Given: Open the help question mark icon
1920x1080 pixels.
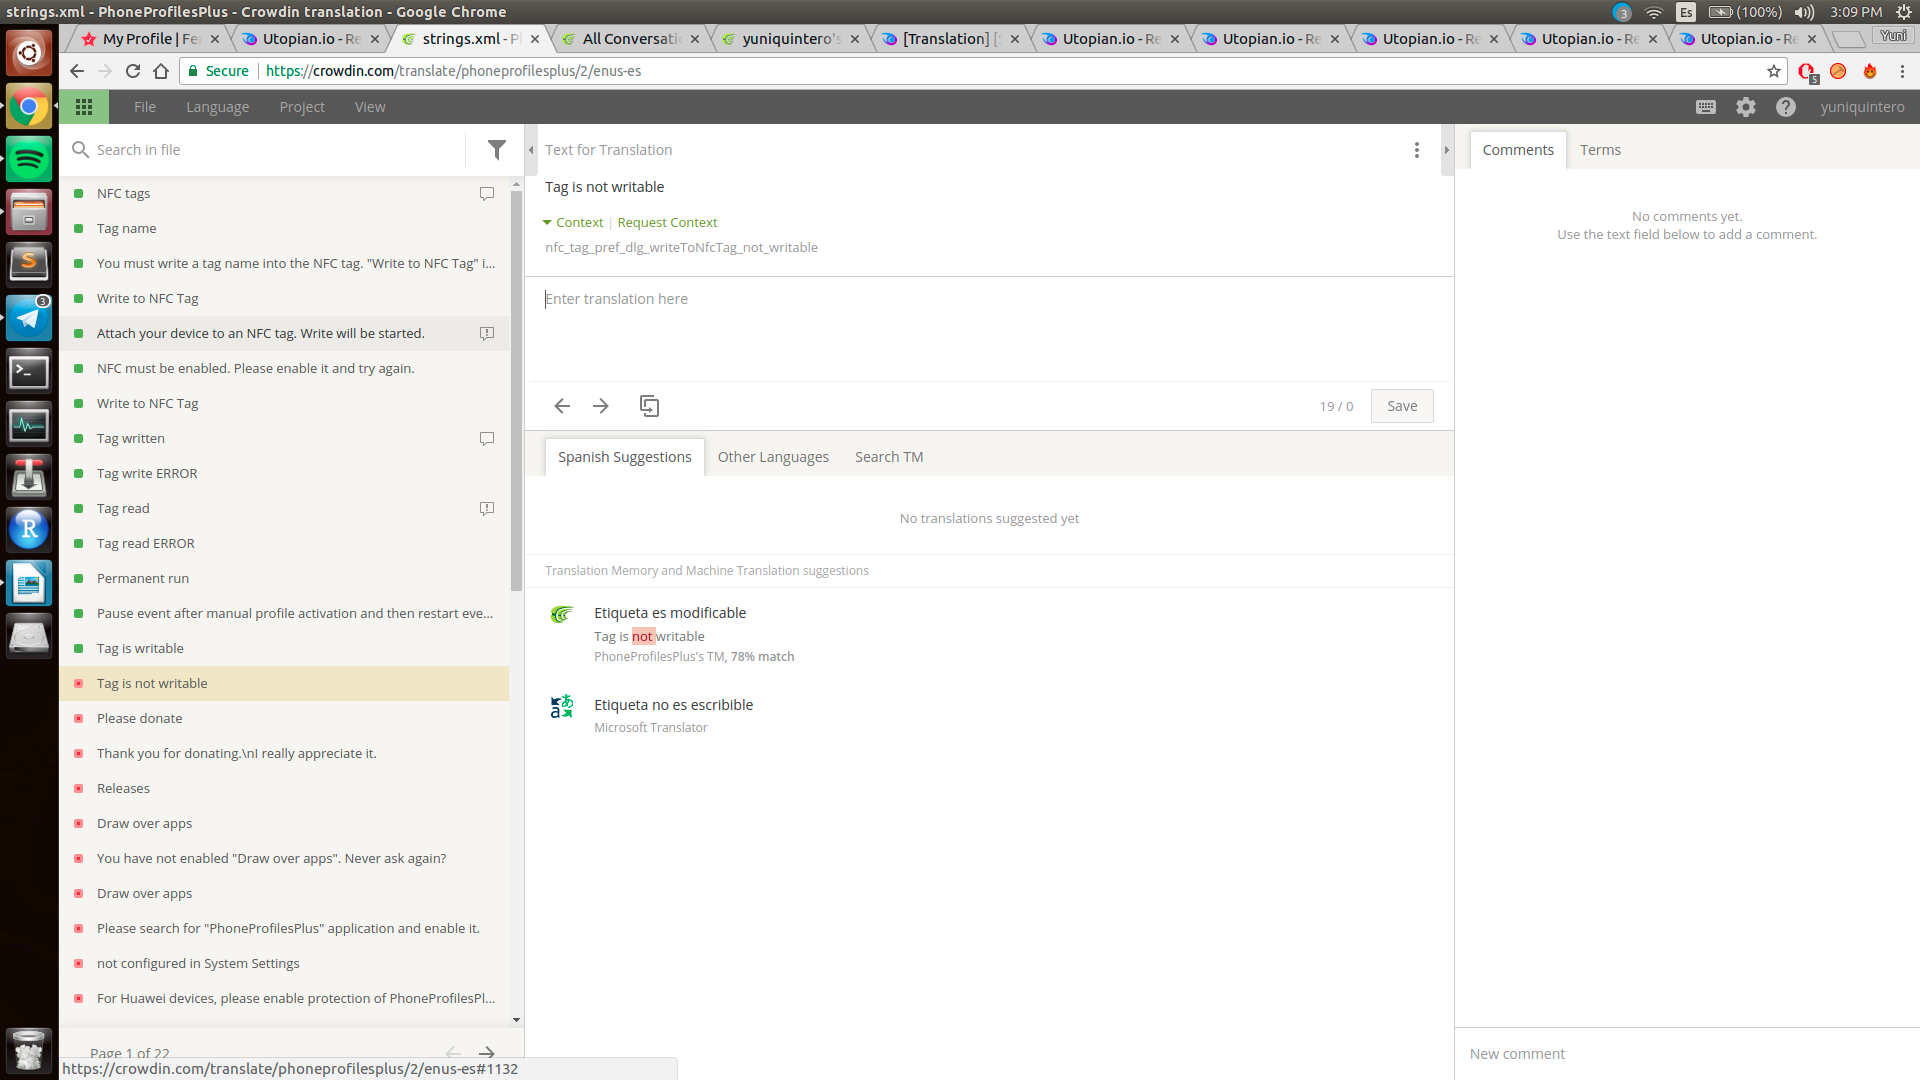Looking at the screenshot, I should click(x=1786, y=107).
